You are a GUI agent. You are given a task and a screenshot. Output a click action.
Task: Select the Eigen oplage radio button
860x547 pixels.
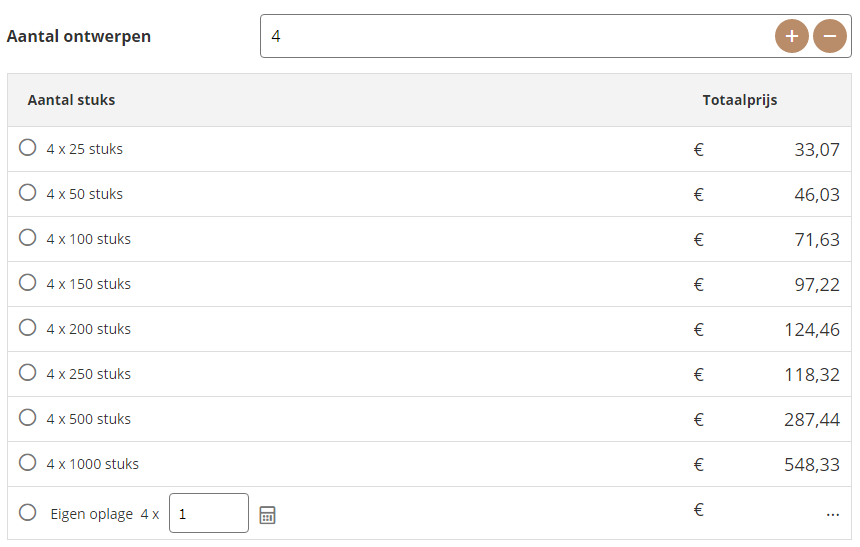(28, 513)
